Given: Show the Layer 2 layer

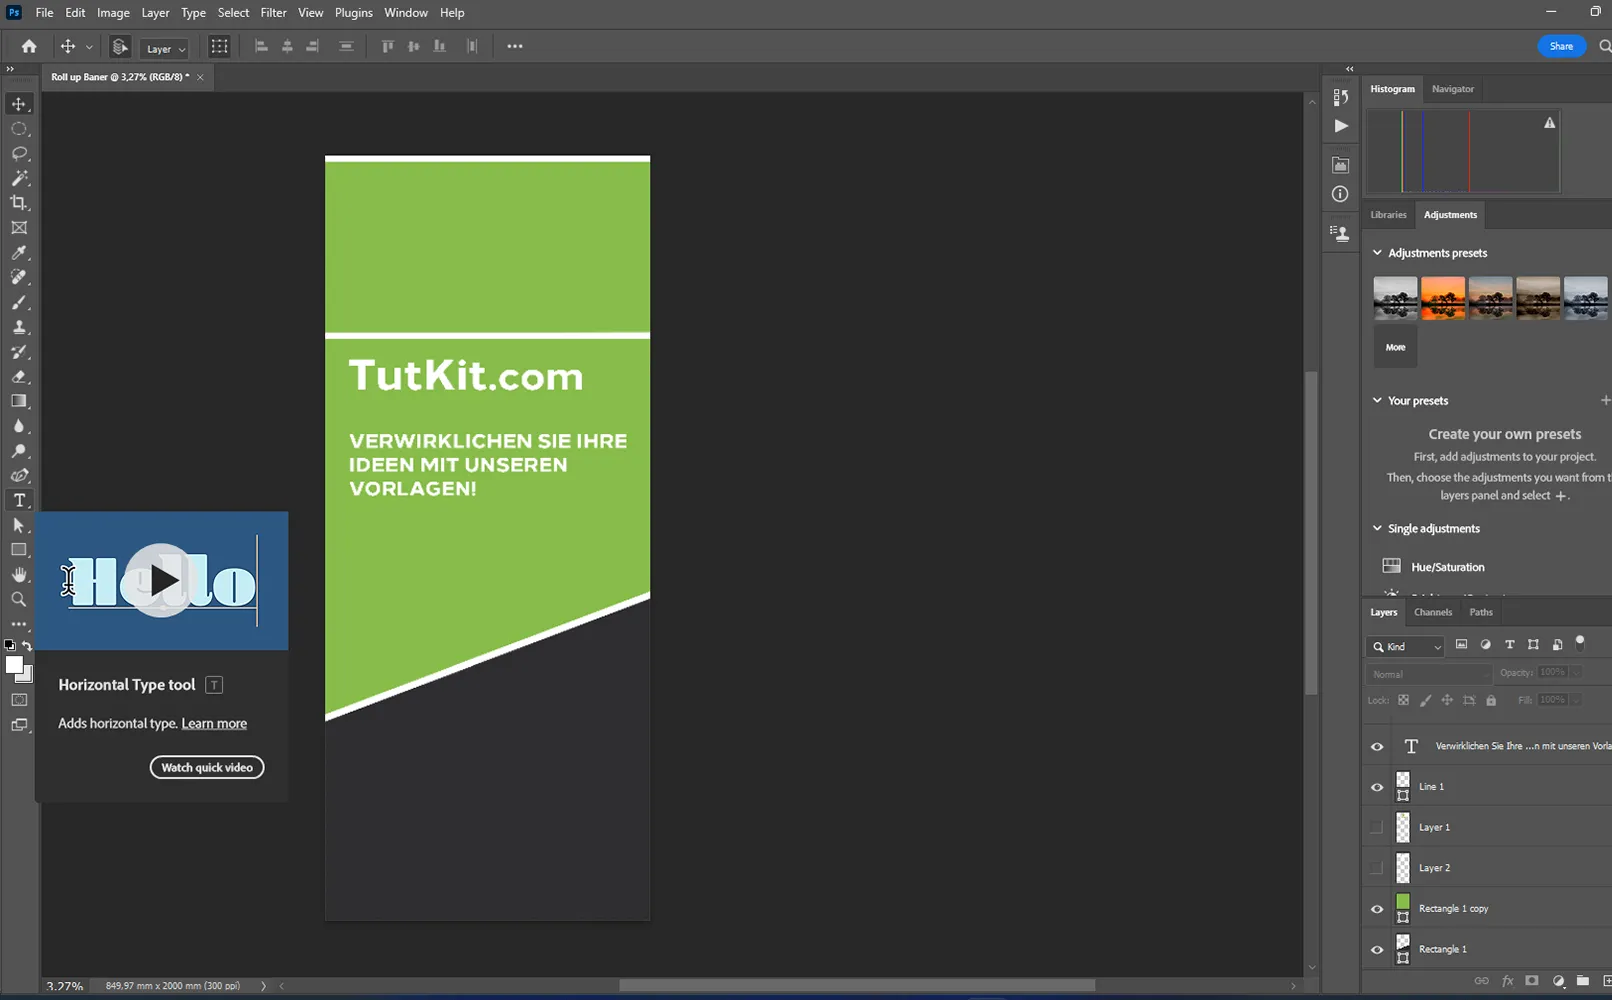Looking at the screenshot, I should point(1377,868).
